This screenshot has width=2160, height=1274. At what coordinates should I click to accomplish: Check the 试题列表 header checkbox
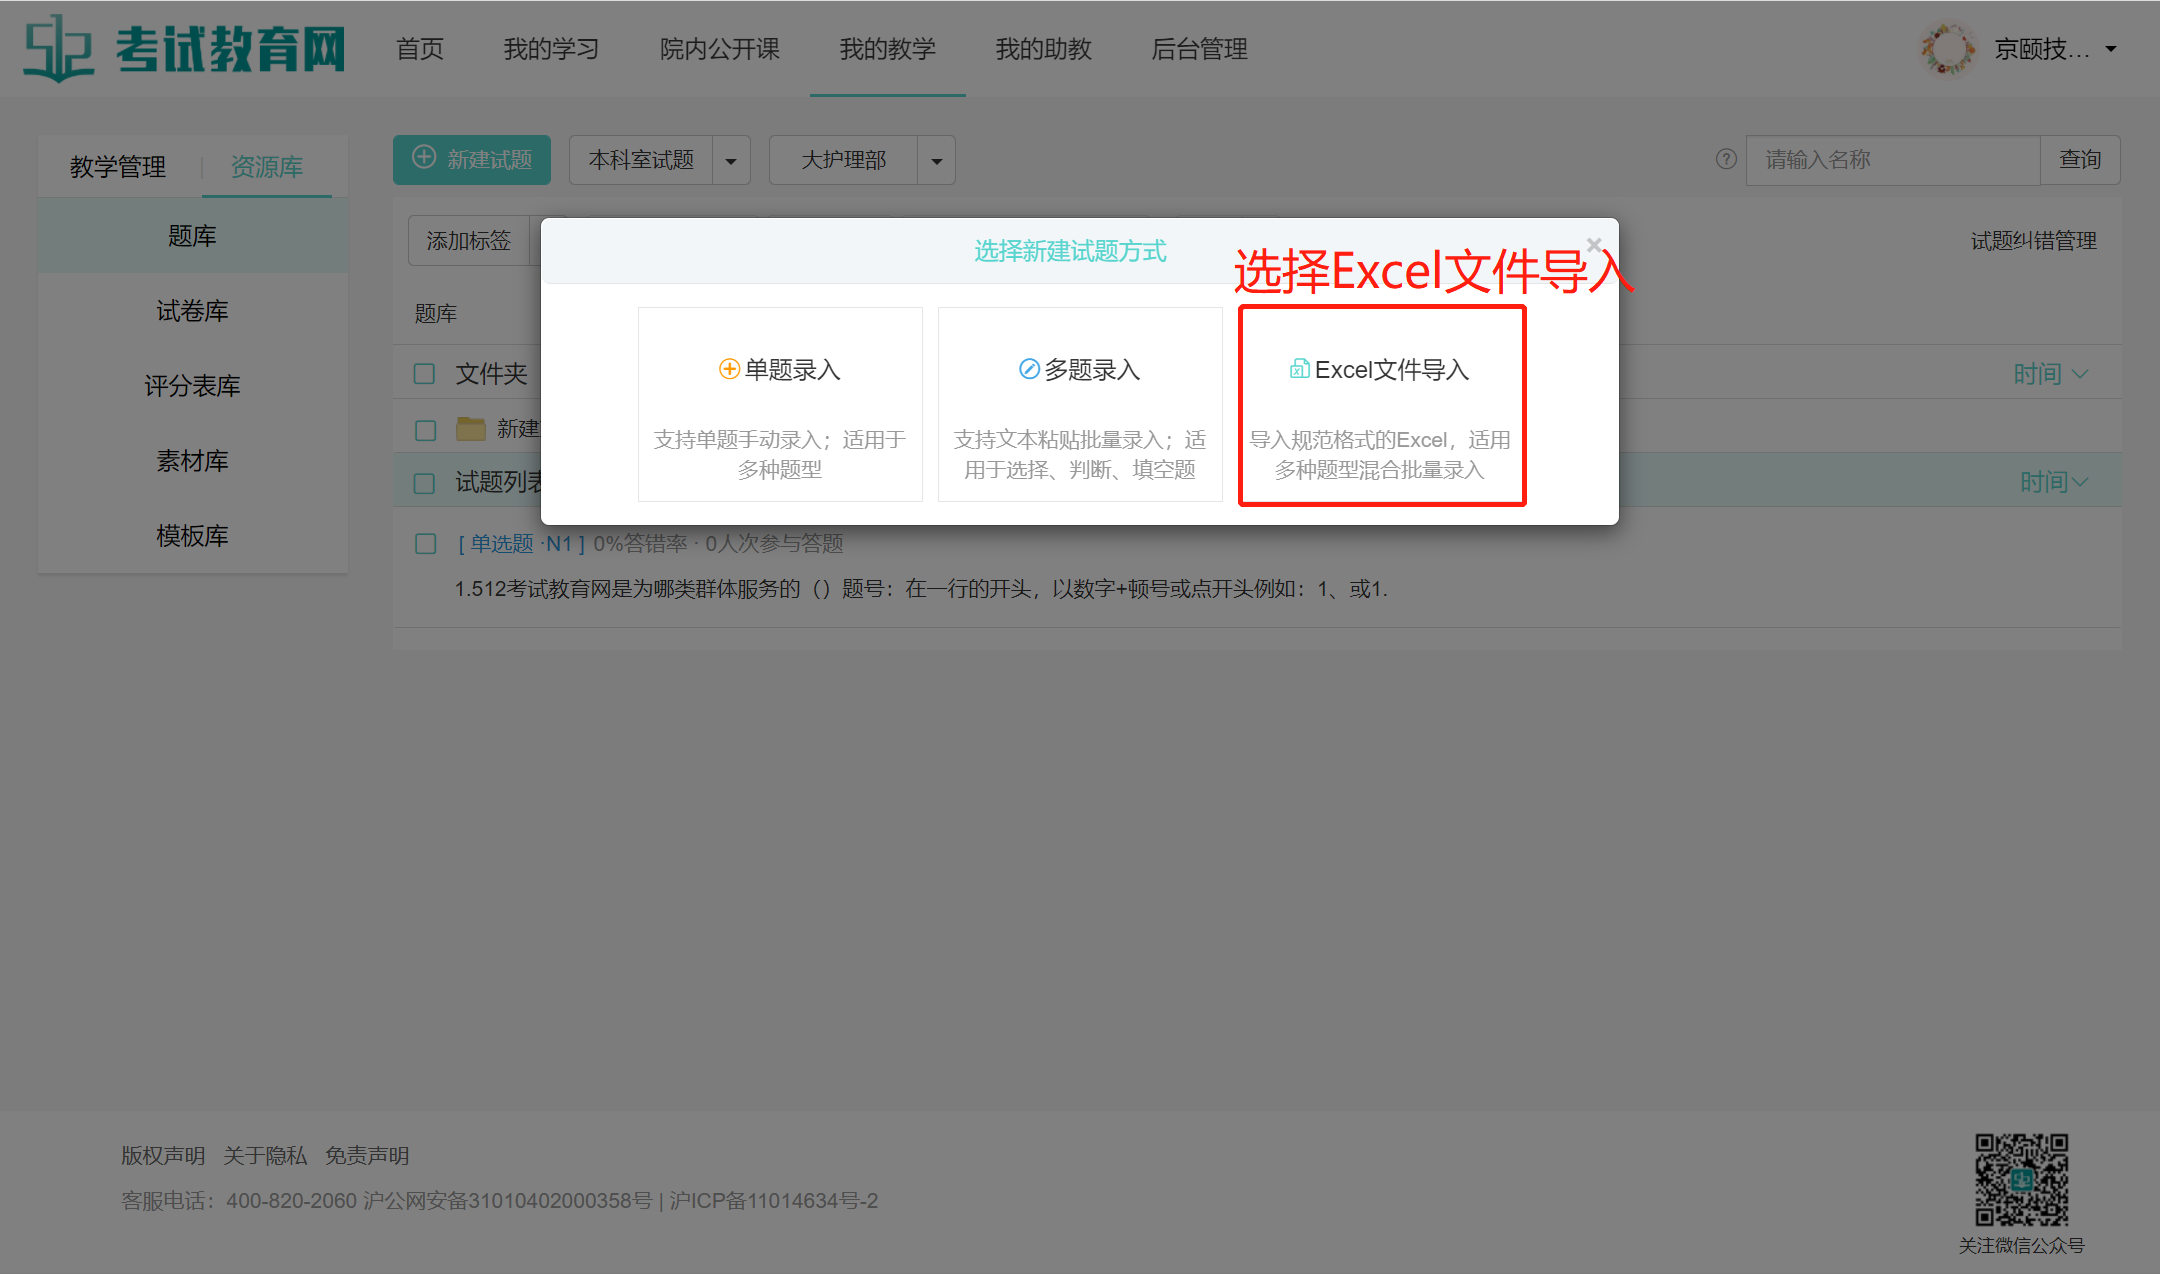pos(425,483)
